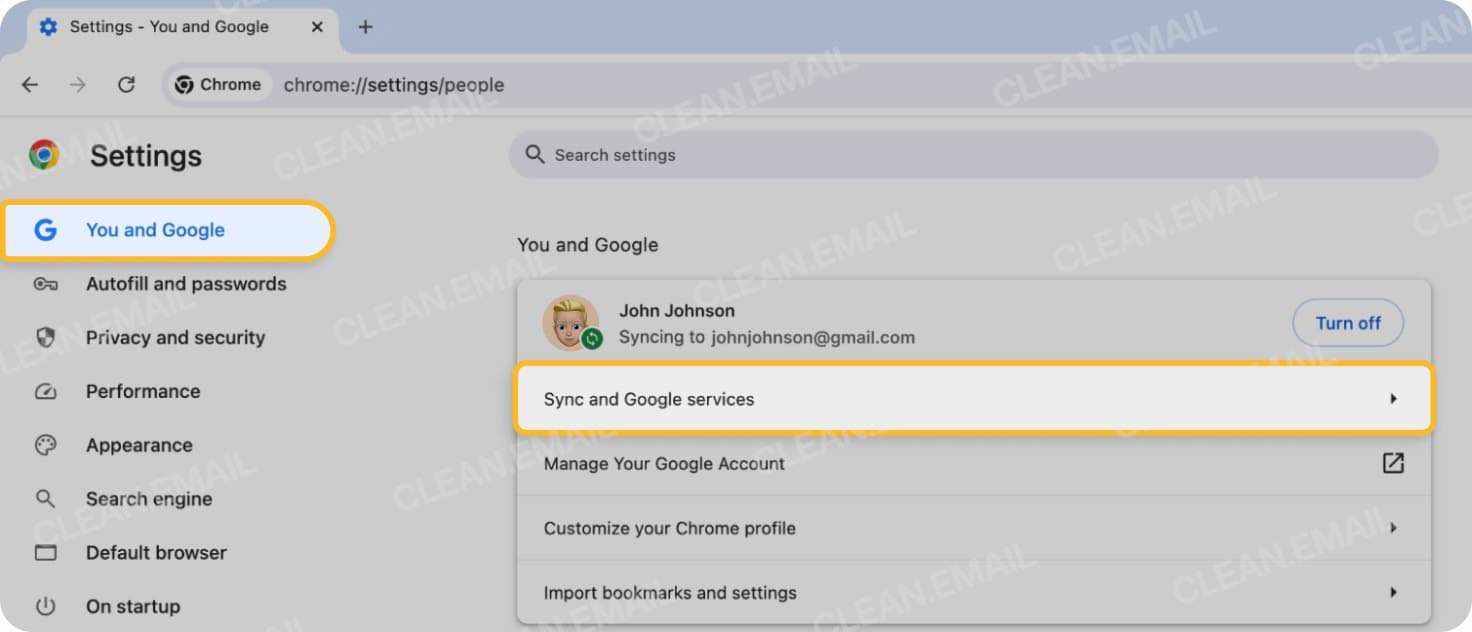This screenshot has width=1472, height=632.
Task: Open Privacy and security via its shield icon
Action: click(x=46, y=338)
